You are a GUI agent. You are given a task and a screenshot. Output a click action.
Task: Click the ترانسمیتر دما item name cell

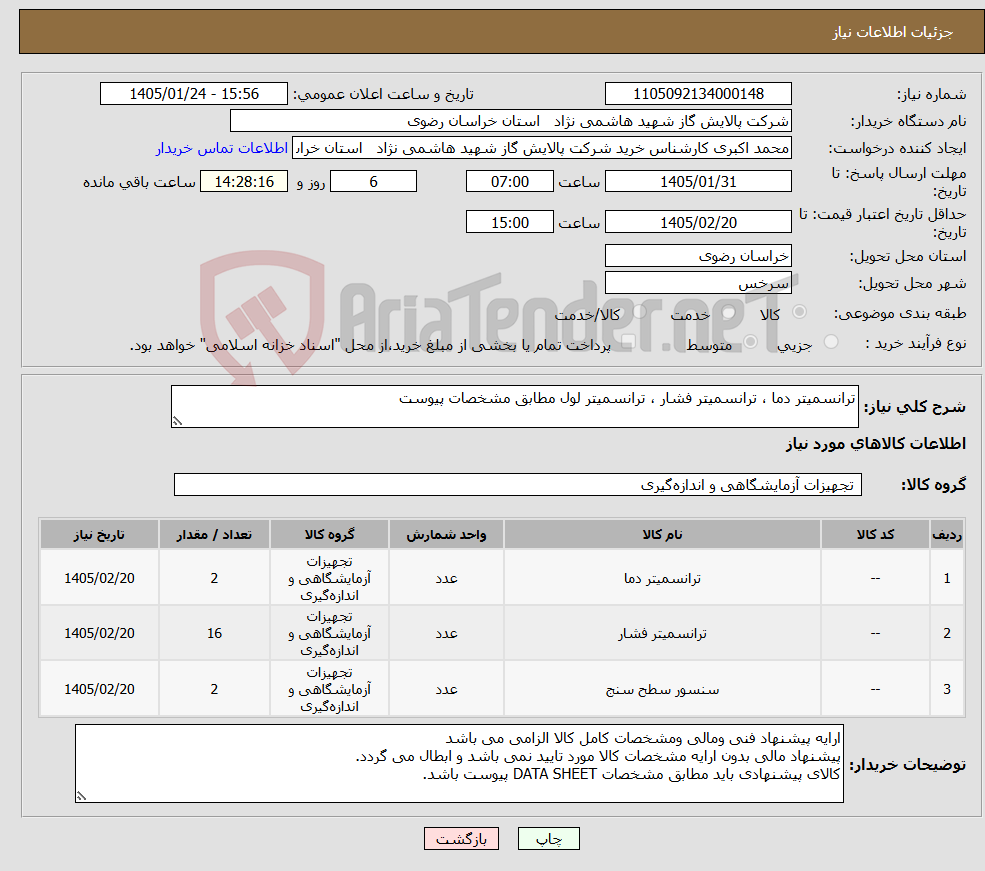click(x=662, y=578)
